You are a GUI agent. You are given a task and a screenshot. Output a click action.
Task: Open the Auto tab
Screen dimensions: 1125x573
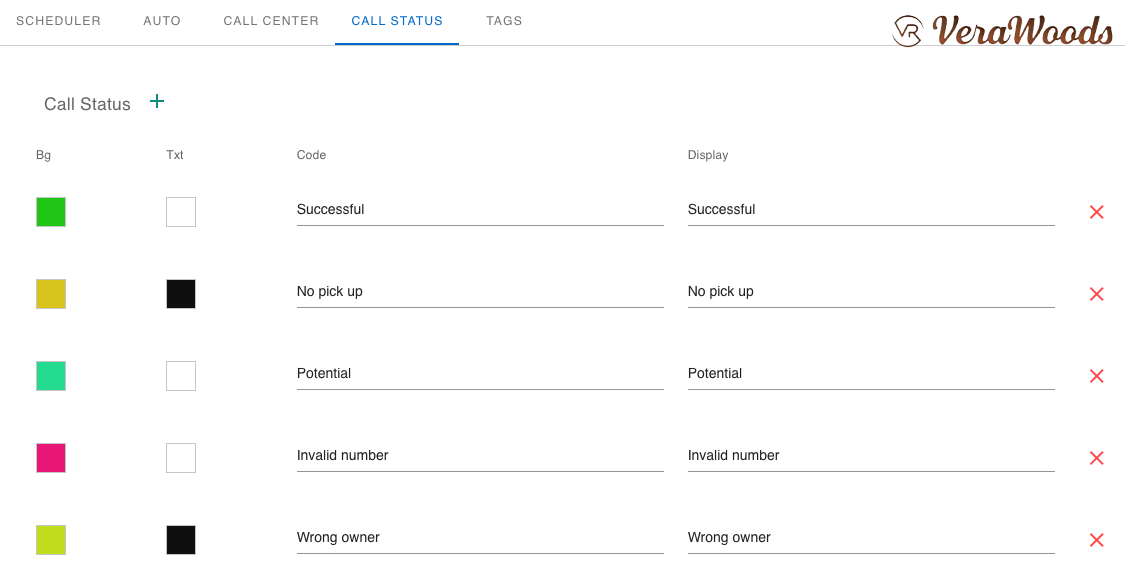pyautogui.click(x=162, y=21)
